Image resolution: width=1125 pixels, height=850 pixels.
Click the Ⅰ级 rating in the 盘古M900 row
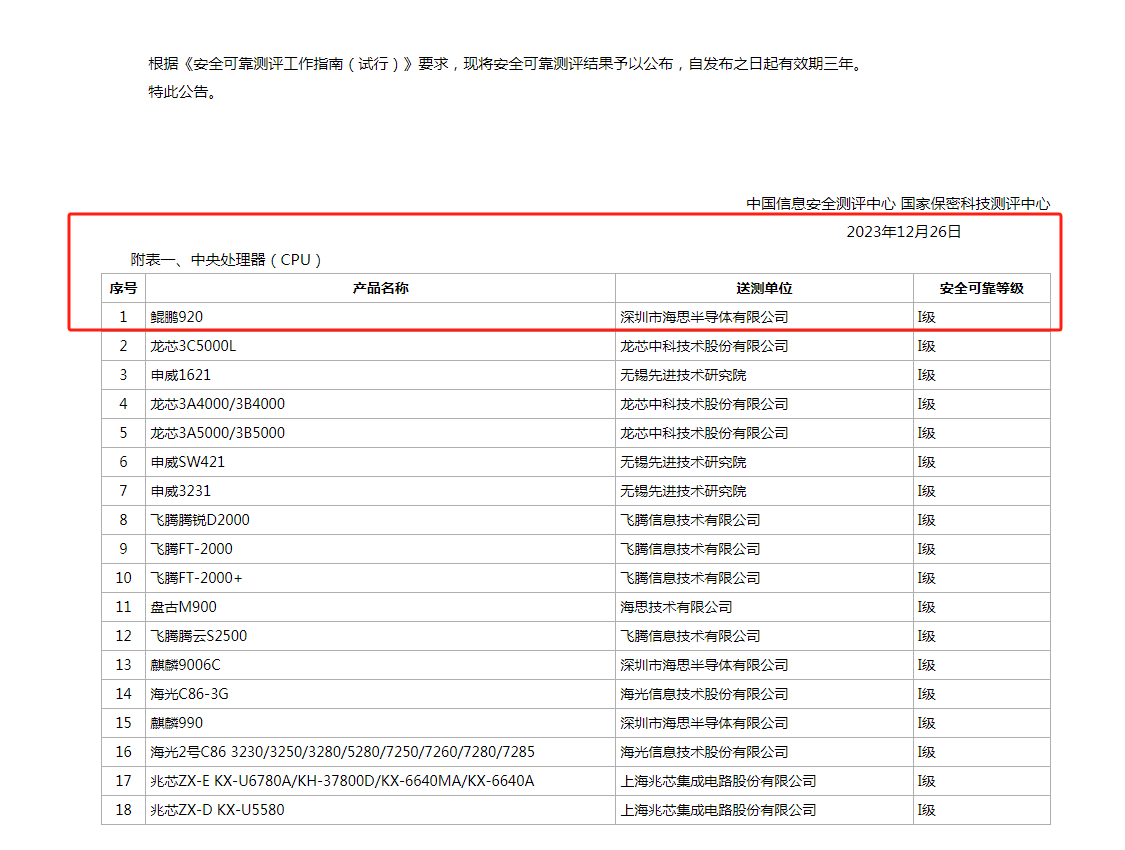point(927,607)
